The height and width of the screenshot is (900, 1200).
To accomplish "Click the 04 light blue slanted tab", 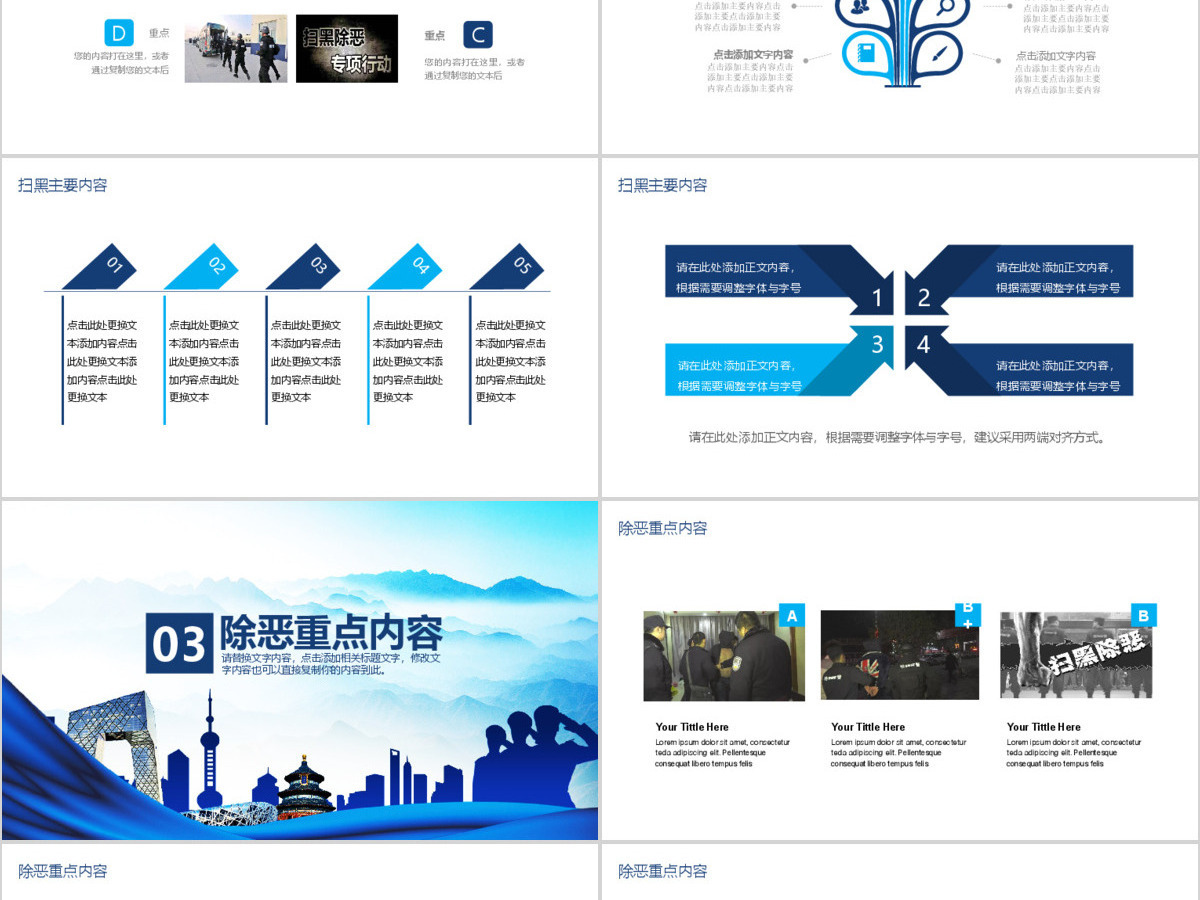I will (405, 267).
